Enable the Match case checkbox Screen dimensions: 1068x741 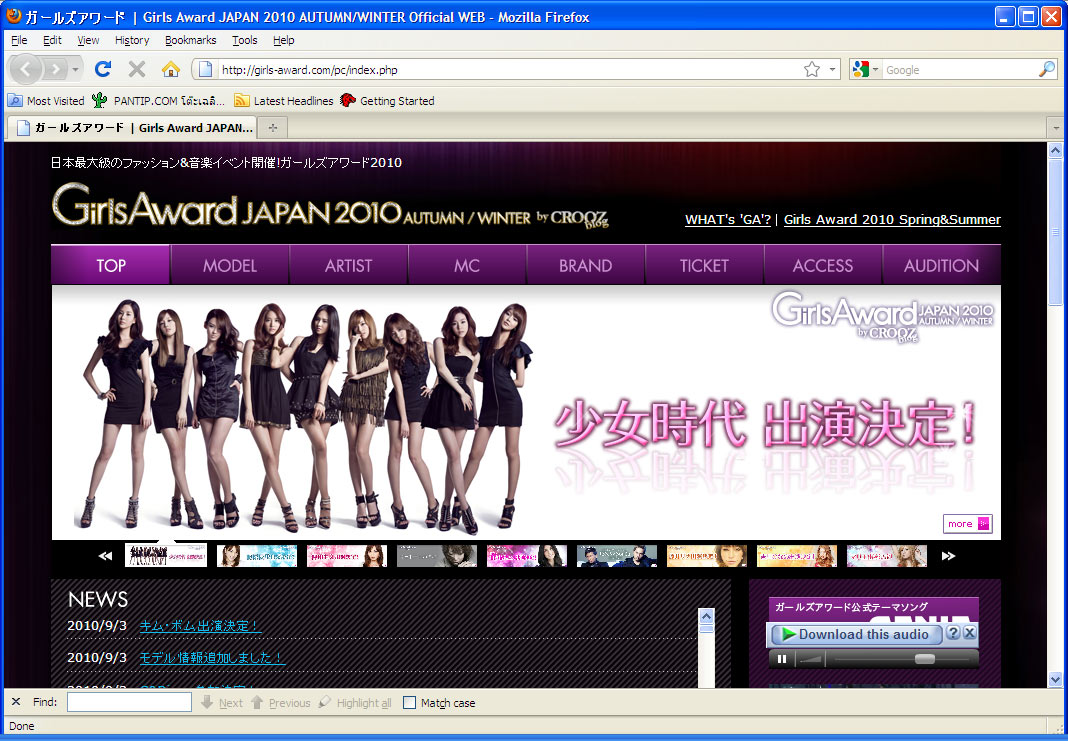pyautogui.click(x=409, y=702)
